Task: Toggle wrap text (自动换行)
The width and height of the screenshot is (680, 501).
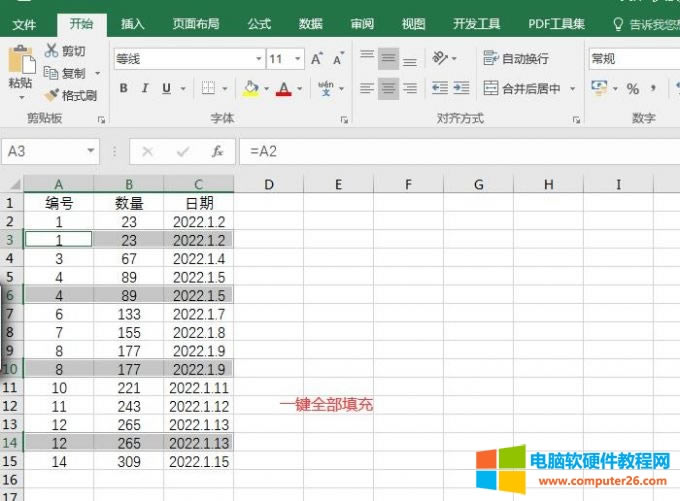Action: pyautogui.click(x=515, y=59)
